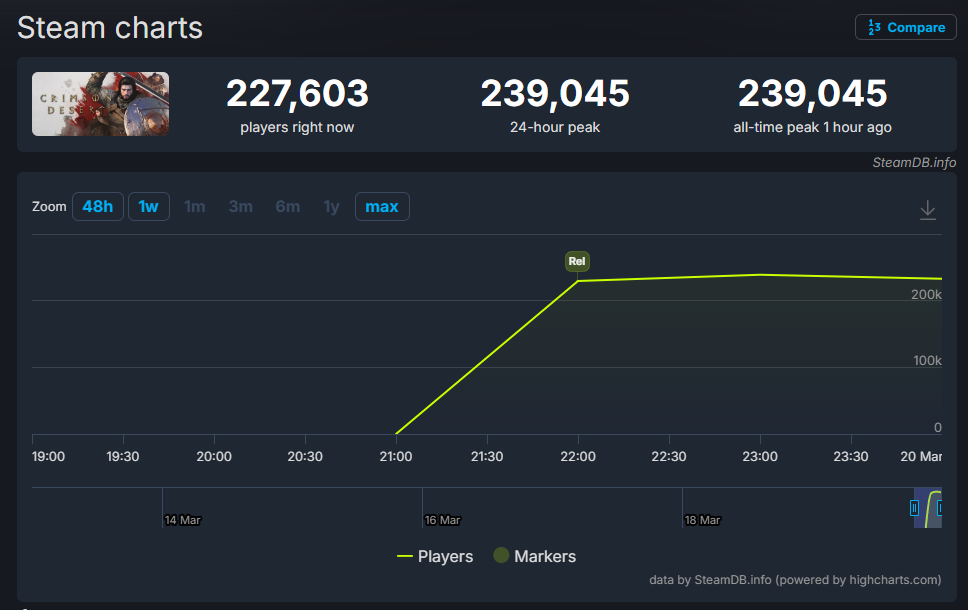Select the 1y zoom range

pyautogui.click(x=331, y=207)
